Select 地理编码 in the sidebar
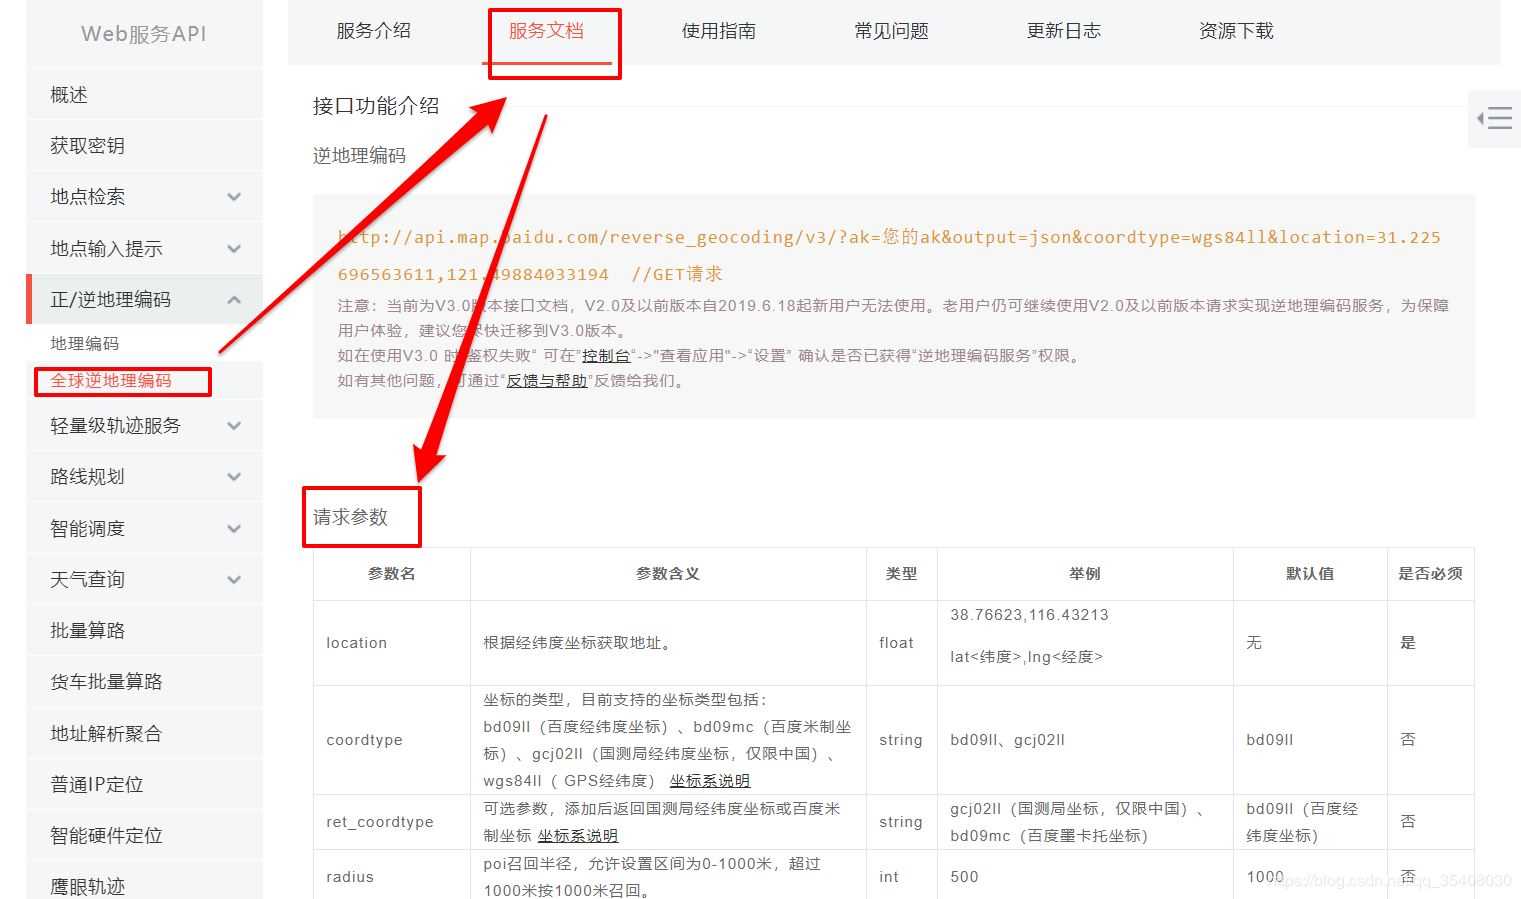 pos(84,342)
